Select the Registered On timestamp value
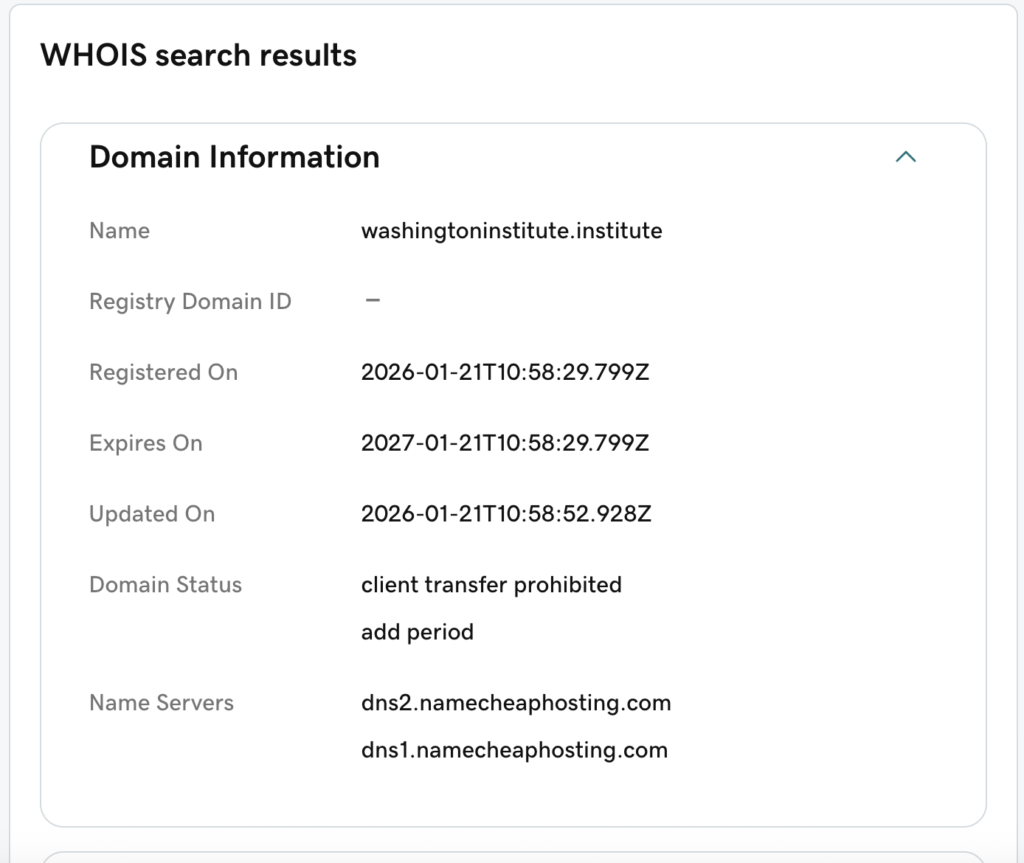1024x863 pixels. 505,372
